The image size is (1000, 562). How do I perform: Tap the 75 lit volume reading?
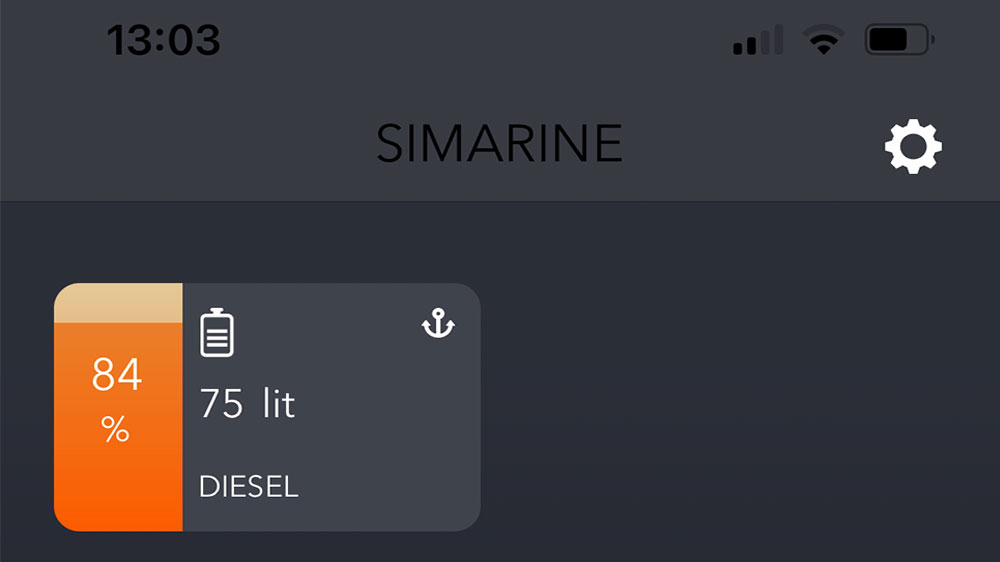pos(247,404)
